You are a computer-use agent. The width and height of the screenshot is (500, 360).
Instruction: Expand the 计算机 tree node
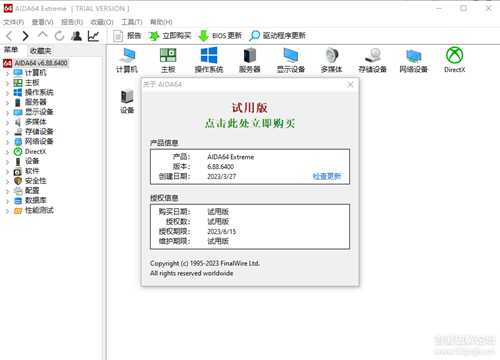pyautogui.click(x=7, y=73)
